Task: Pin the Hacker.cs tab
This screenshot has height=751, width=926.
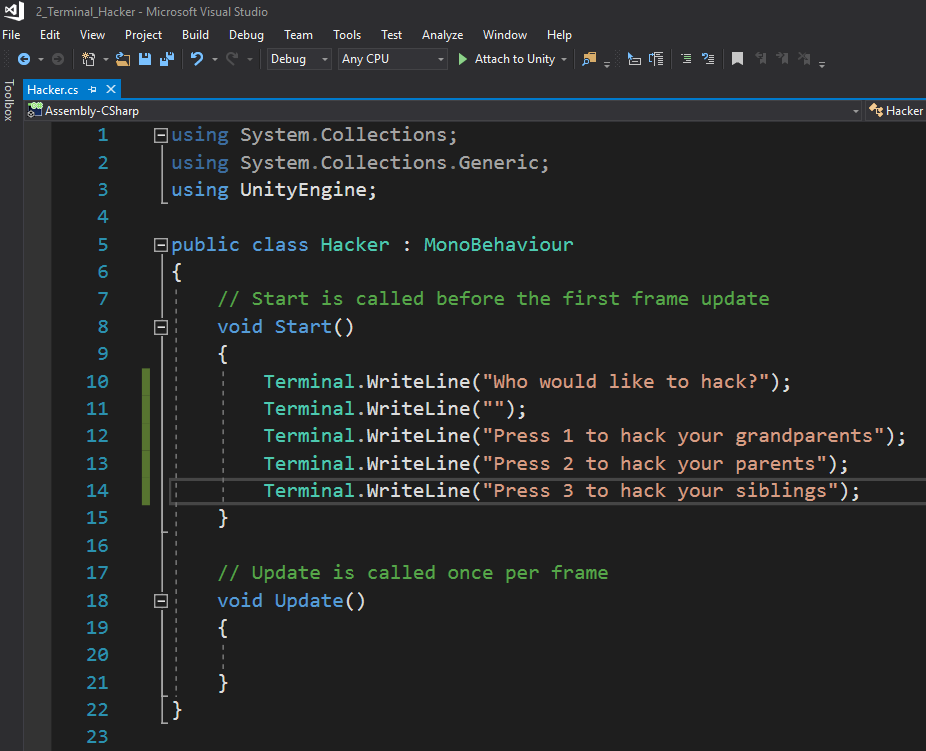Action: pos(92,89)
